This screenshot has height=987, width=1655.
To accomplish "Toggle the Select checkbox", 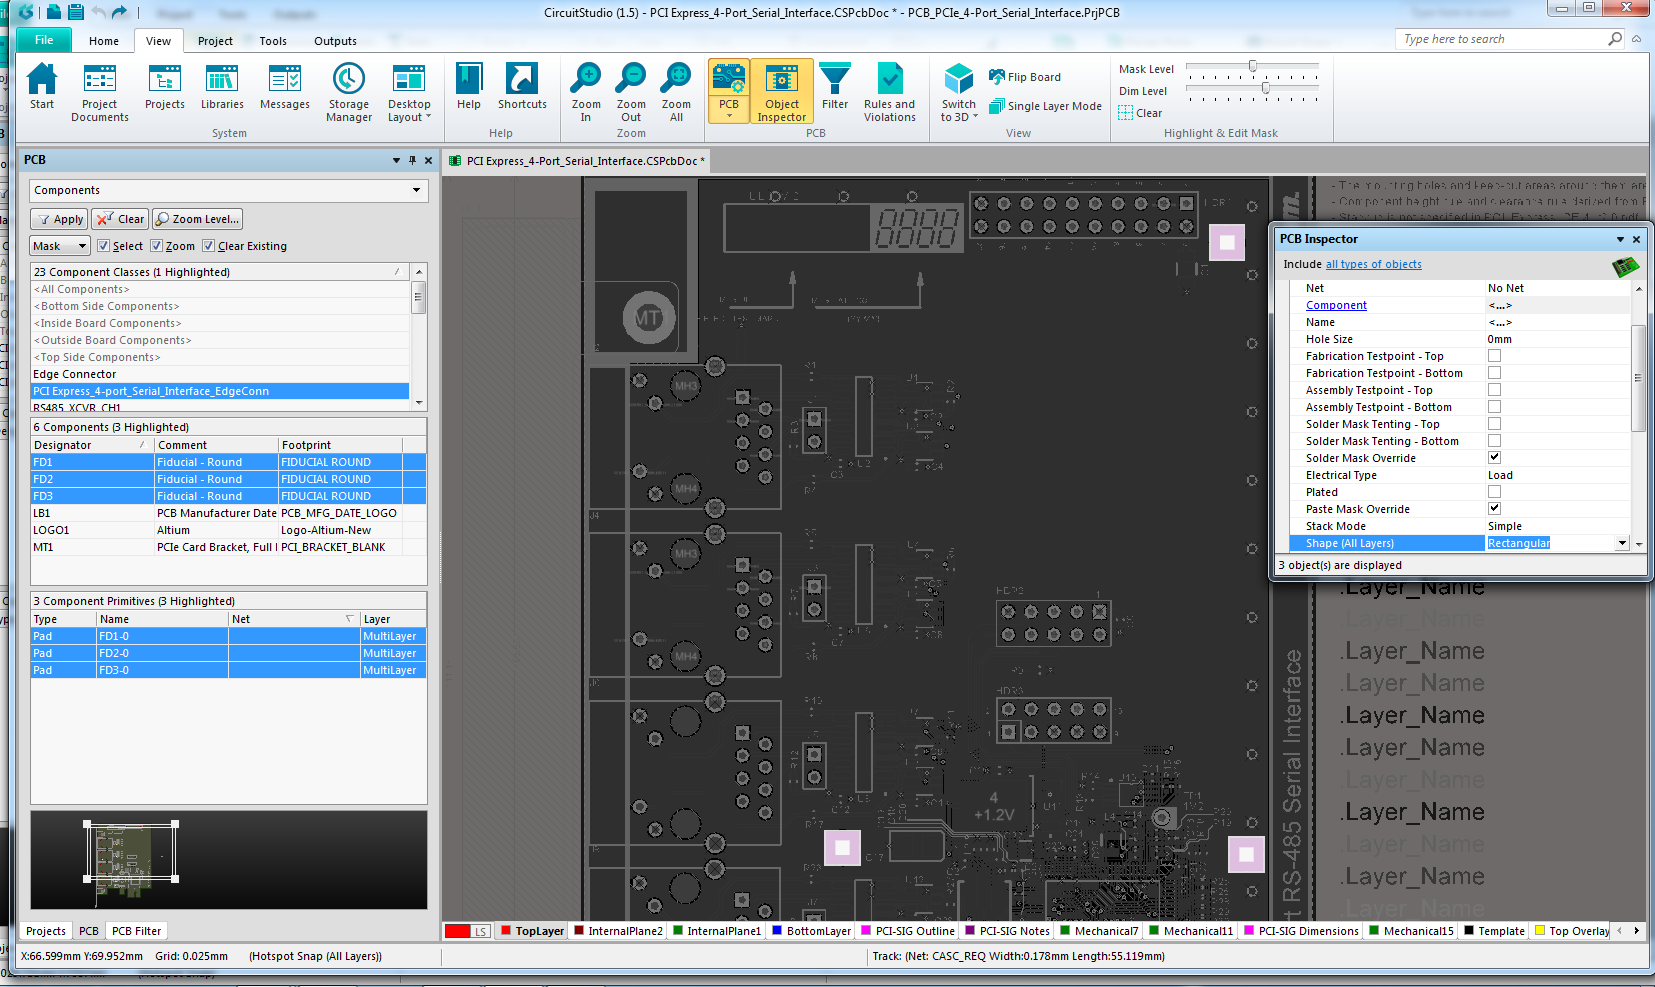I will click(x=103, y=246).
